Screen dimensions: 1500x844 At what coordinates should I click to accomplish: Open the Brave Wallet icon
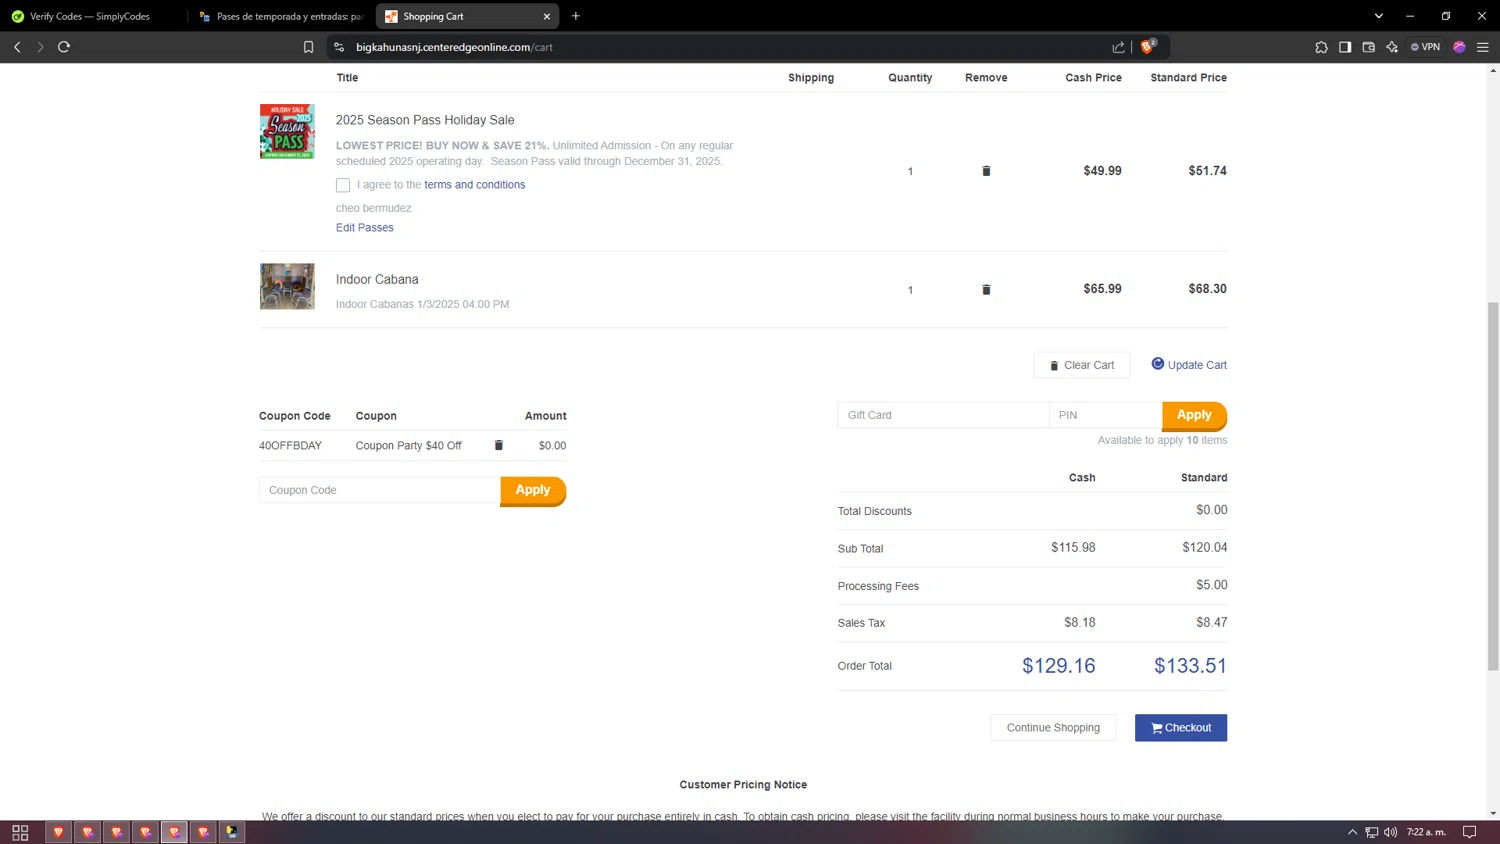coord(1369,47)
